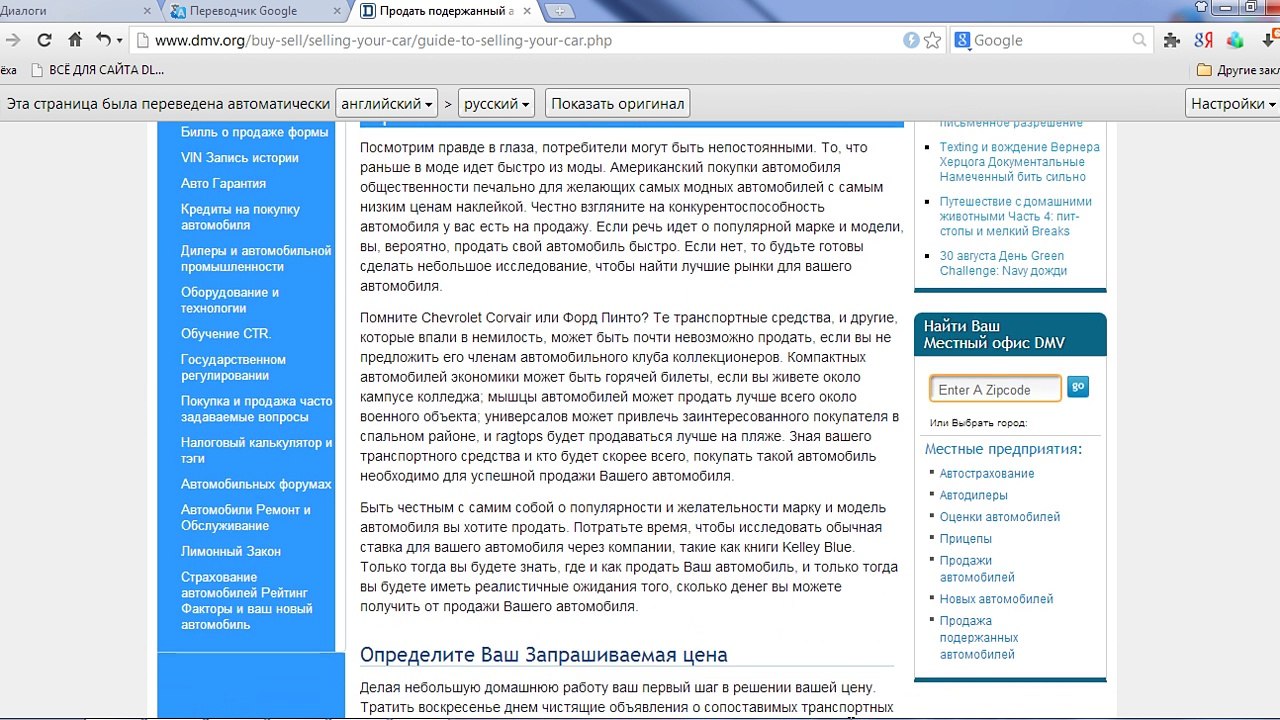Click the письменное разрешение link
This screenshot has width=1280, height=720.
[1011, 123]
